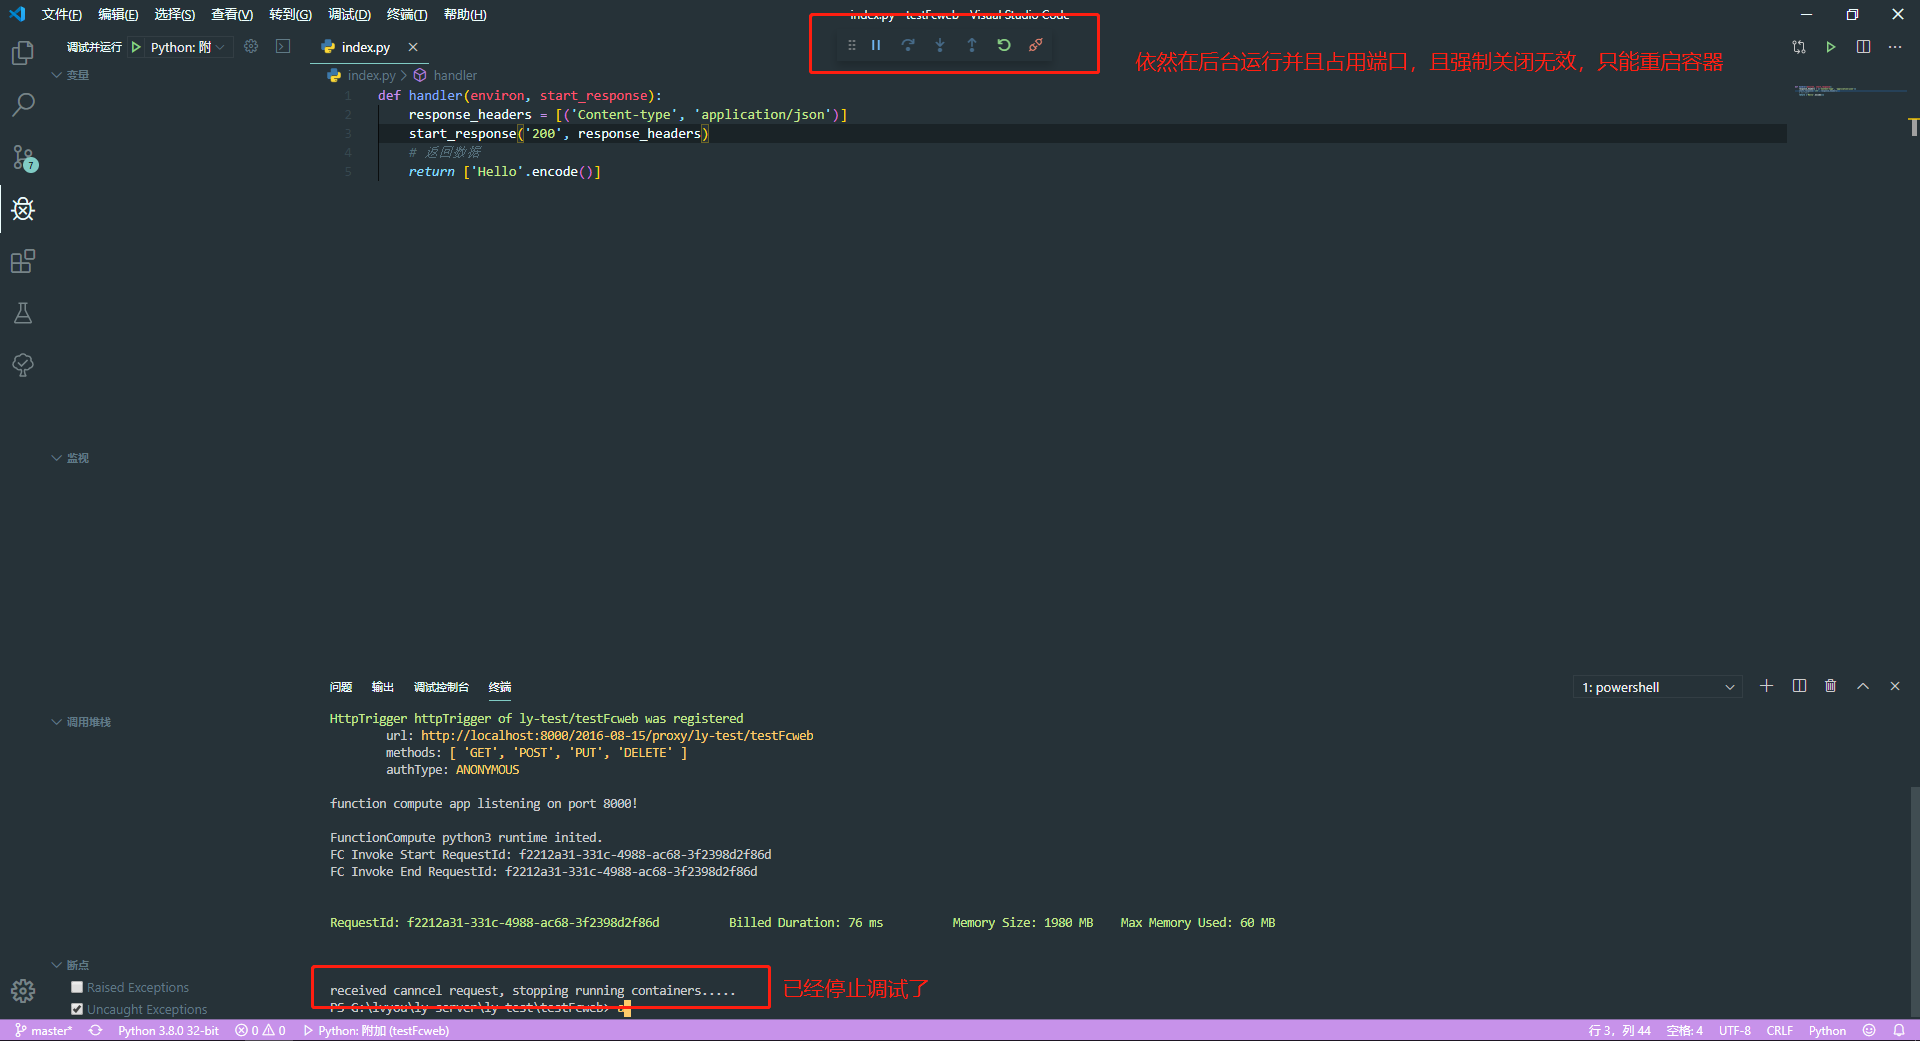Restart the debugger from the debug toolbar
The height and width of the screenshot is (1041, 1920).
click(1004, 45)
